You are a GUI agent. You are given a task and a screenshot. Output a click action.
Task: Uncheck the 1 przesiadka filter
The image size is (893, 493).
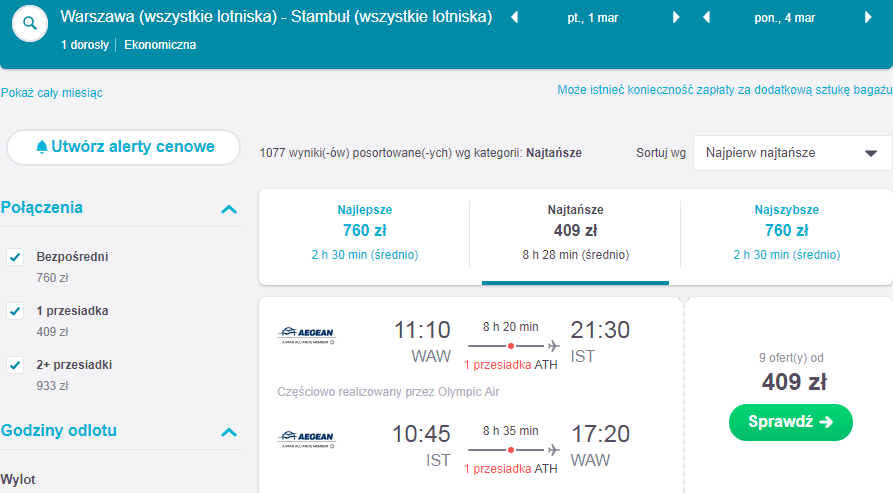click(x=15, y=311)
